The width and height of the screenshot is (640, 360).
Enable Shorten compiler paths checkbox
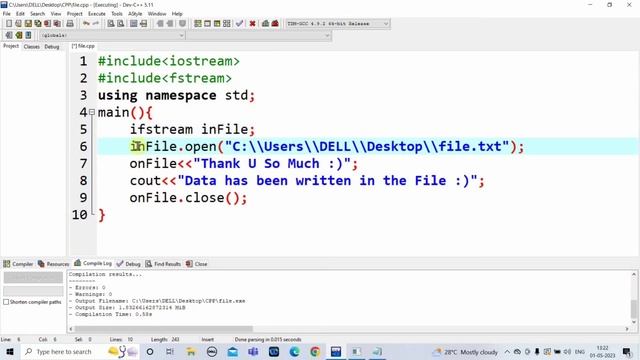tap(6, 302)
